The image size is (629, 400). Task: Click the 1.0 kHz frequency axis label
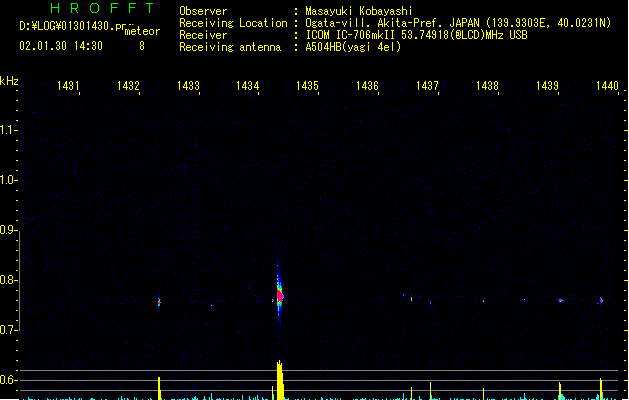pyautogui.click(x=8, y=180)
